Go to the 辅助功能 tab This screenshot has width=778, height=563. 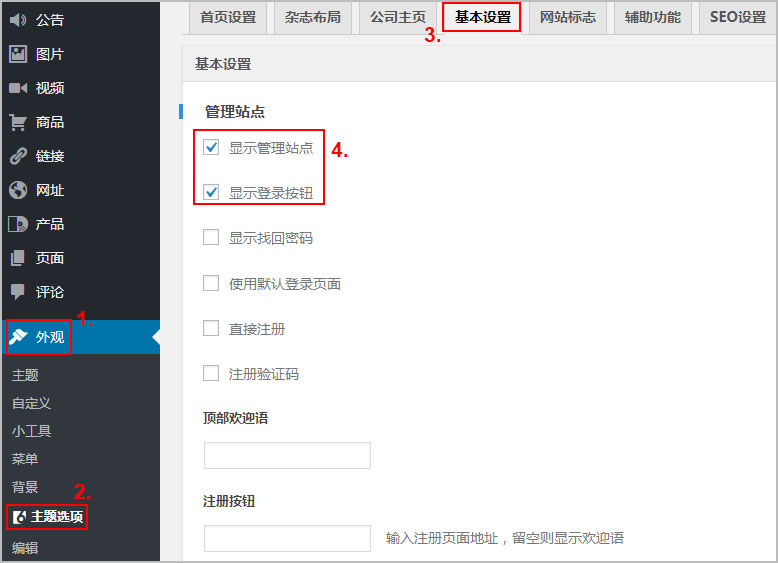[x=652, y=17]
